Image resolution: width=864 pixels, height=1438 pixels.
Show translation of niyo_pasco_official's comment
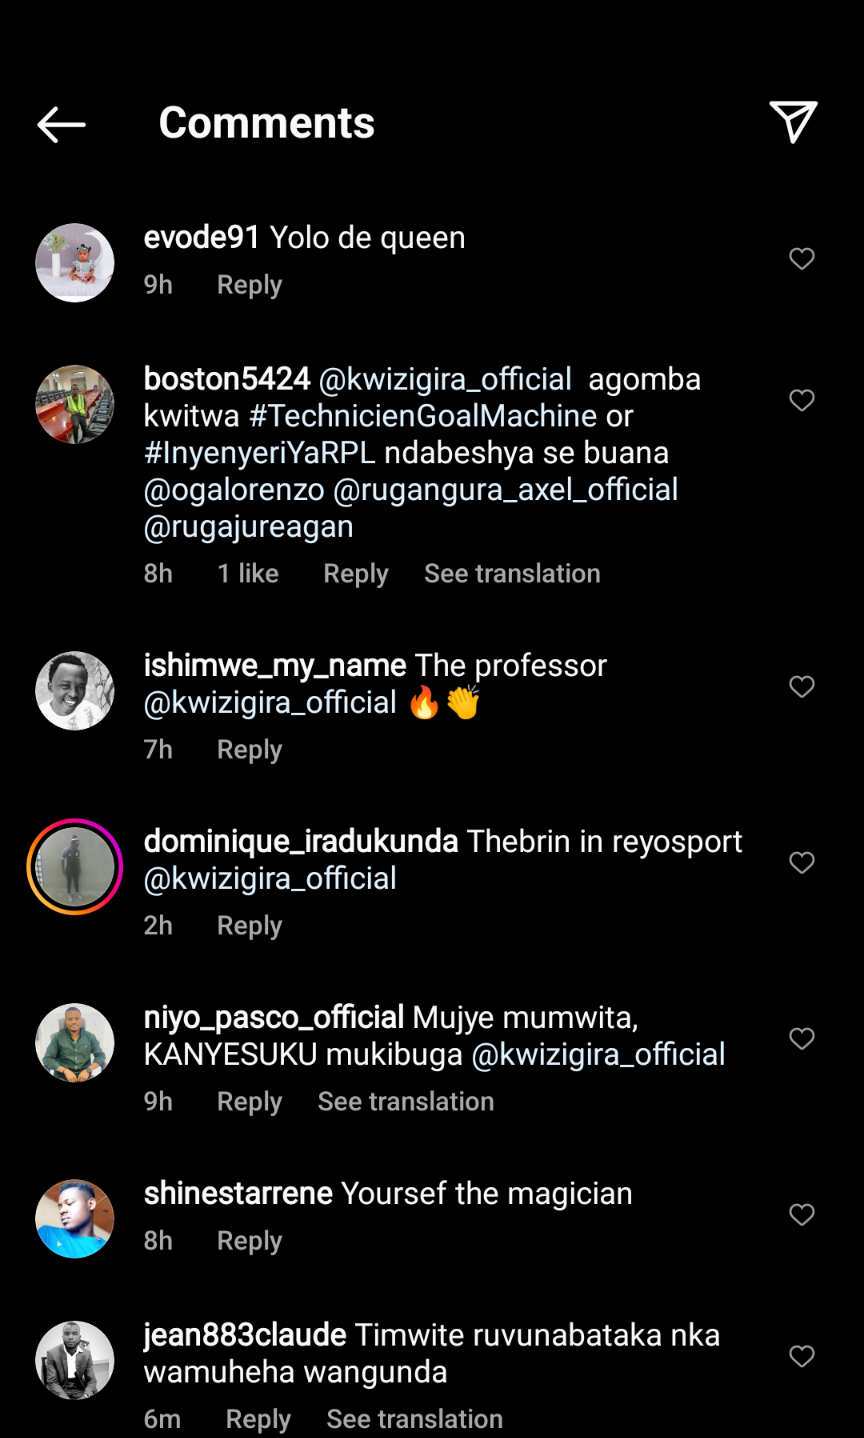click(405, 1102)
